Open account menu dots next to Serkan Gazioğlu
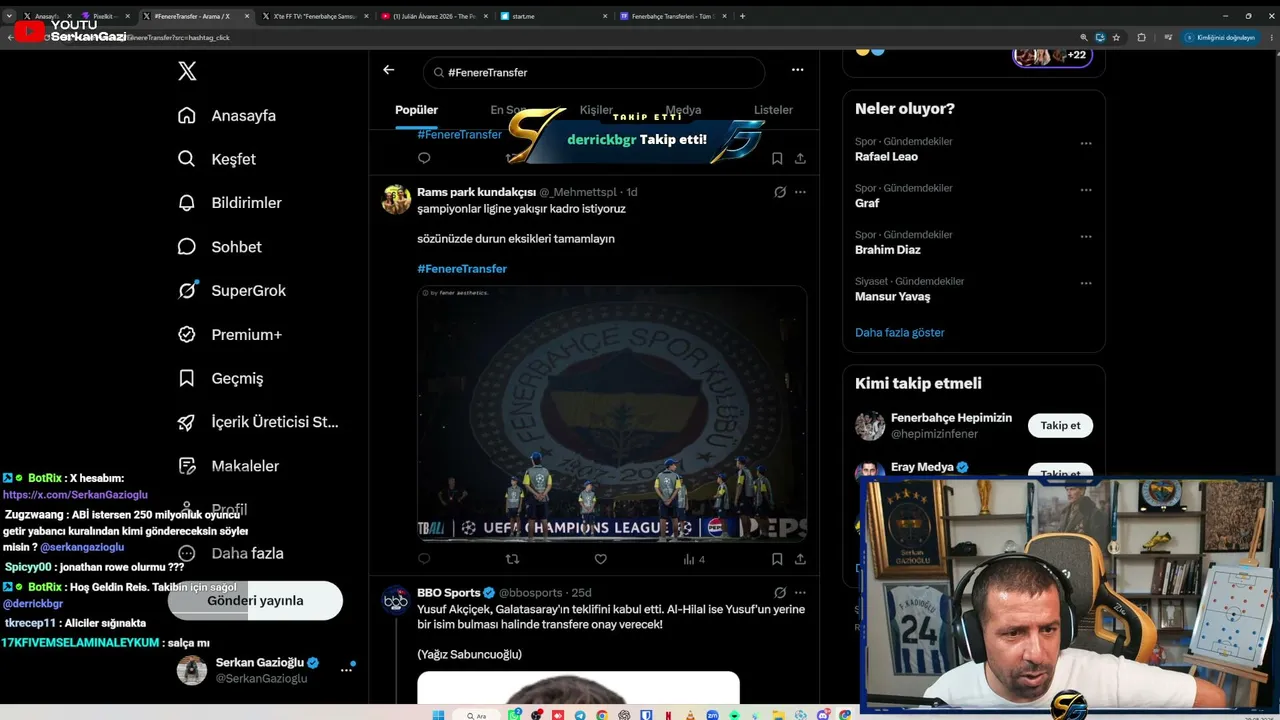 pyautogui.click(x=347, y=670)
